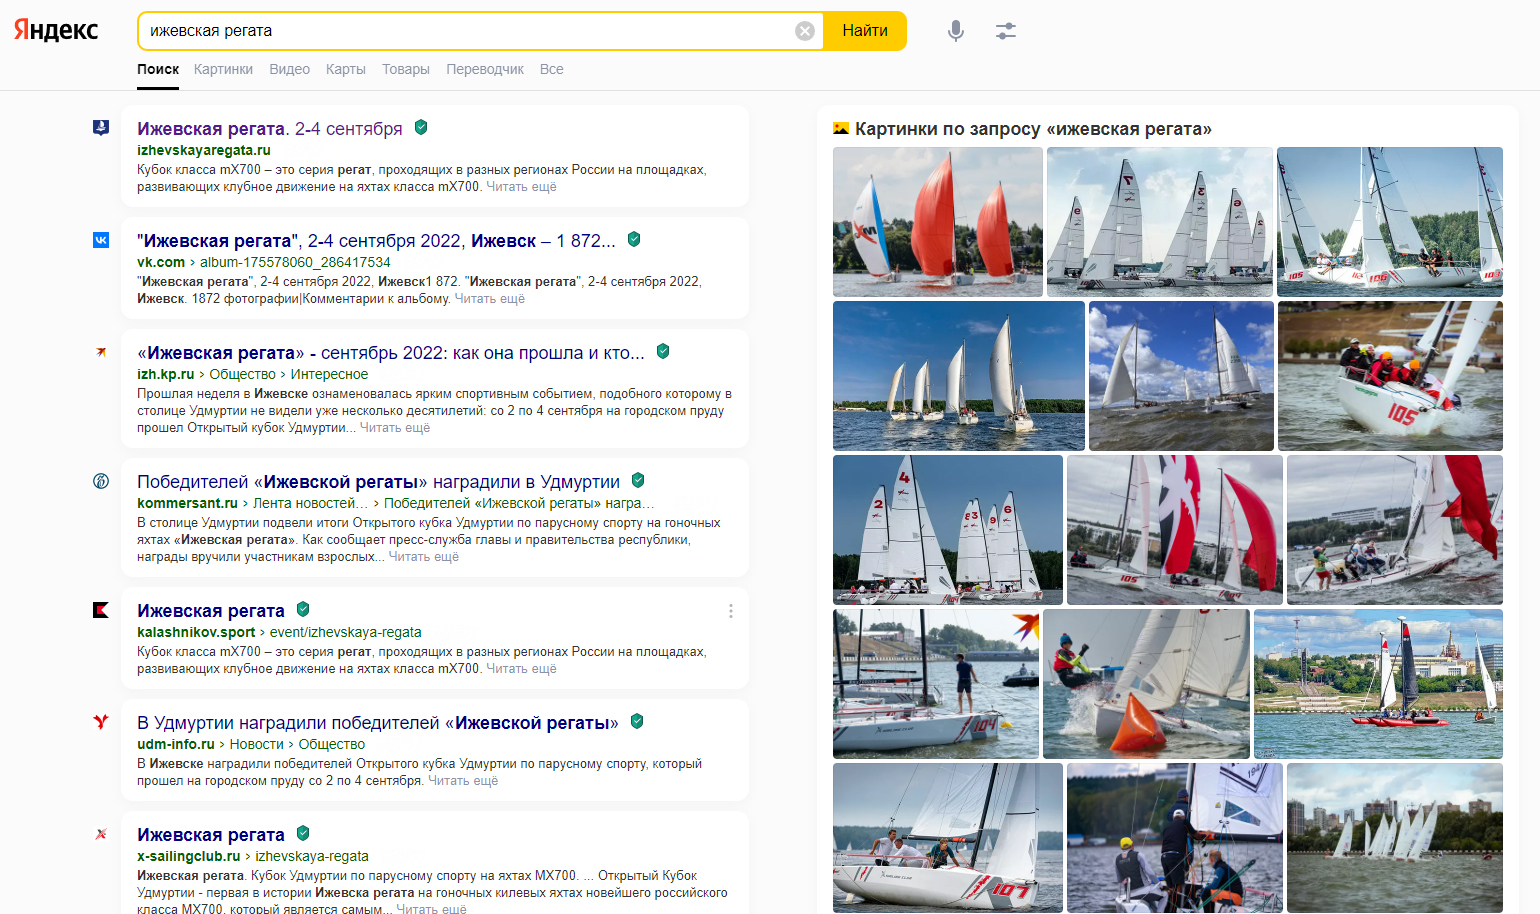The image size is (1540, 914).
Task: Start voice search with the microphone icon
Action: point(956,31)
